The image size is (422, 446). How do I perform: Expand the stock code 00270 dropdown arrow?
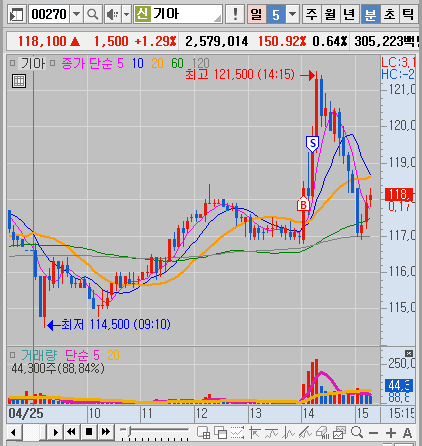(76, 14)
